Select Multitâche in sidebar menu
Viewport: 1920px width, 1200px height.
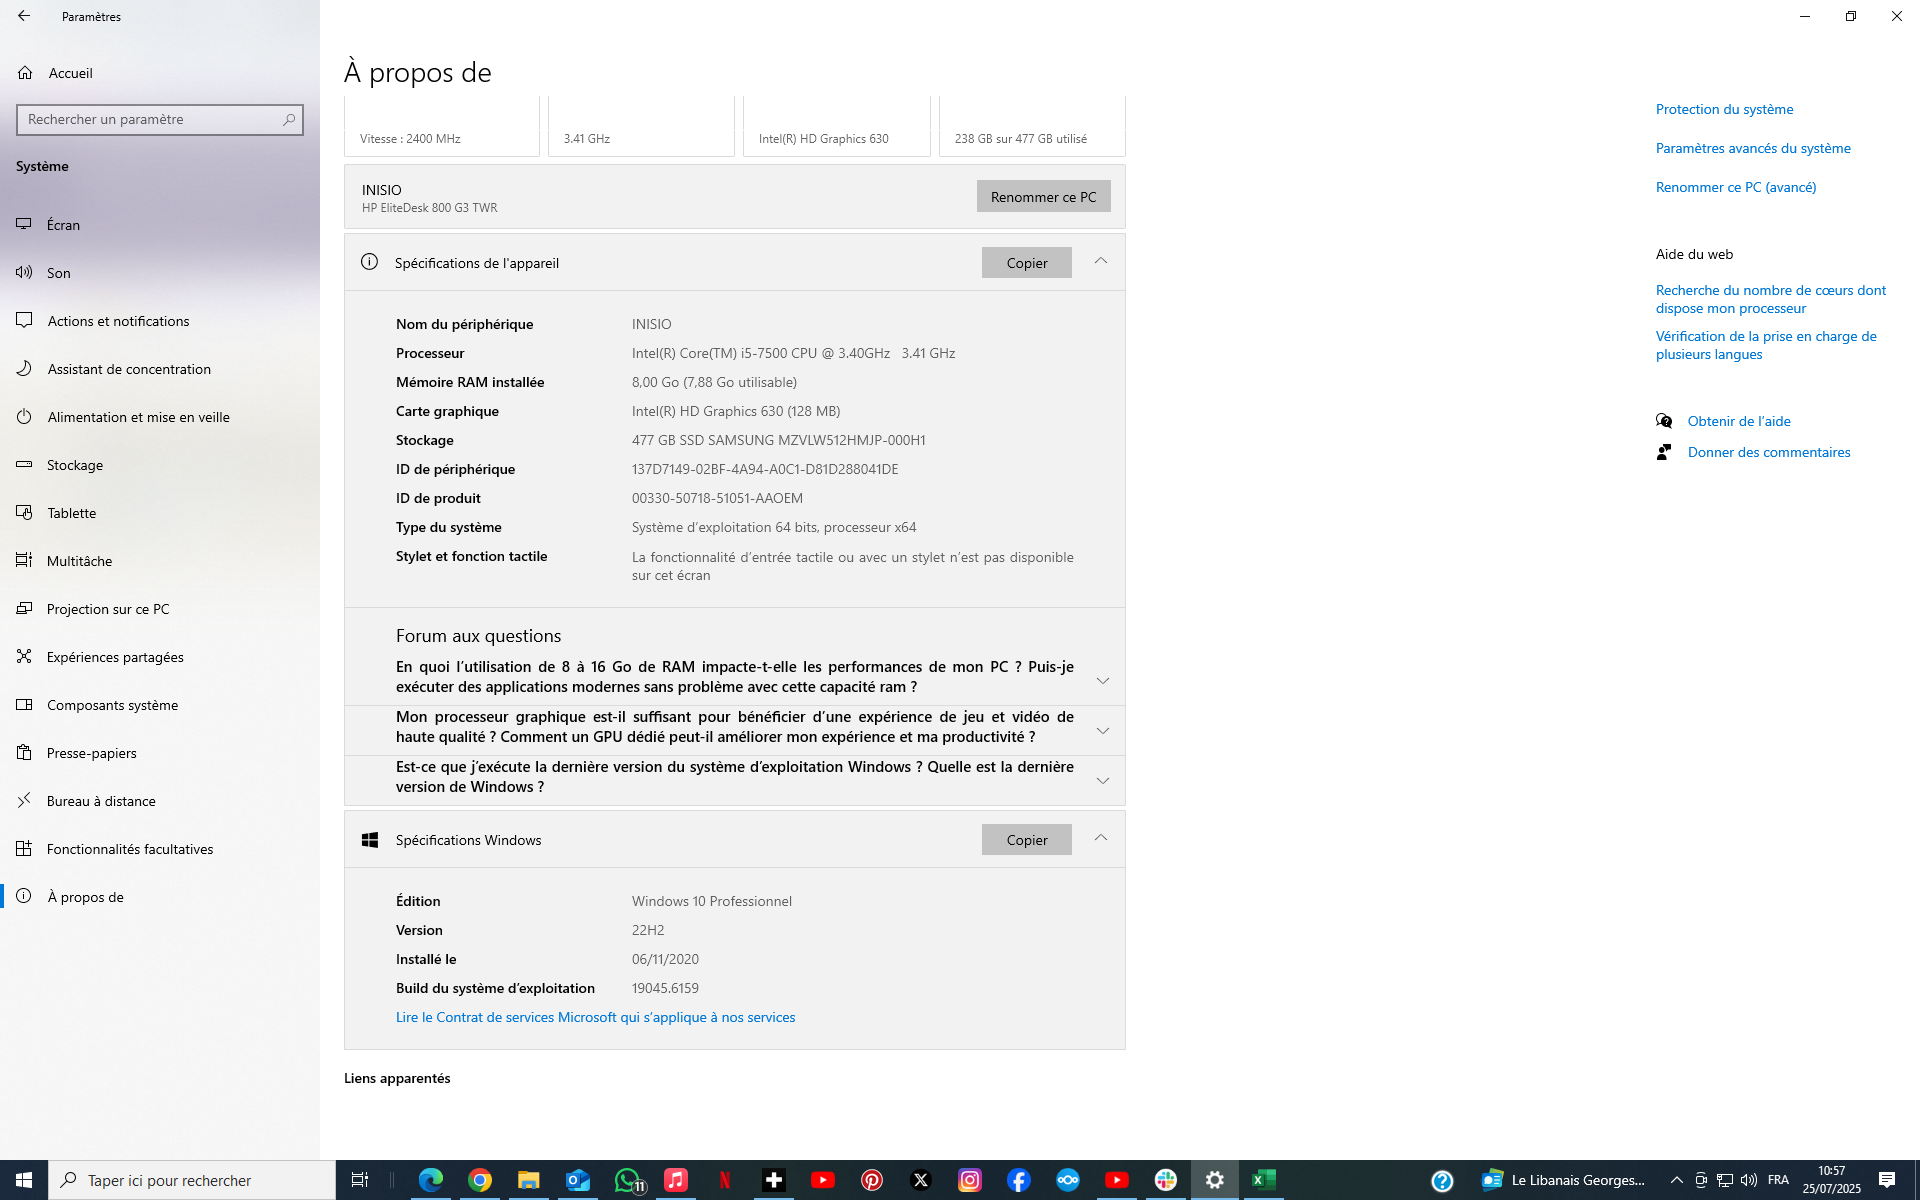(x=79, y=561)
